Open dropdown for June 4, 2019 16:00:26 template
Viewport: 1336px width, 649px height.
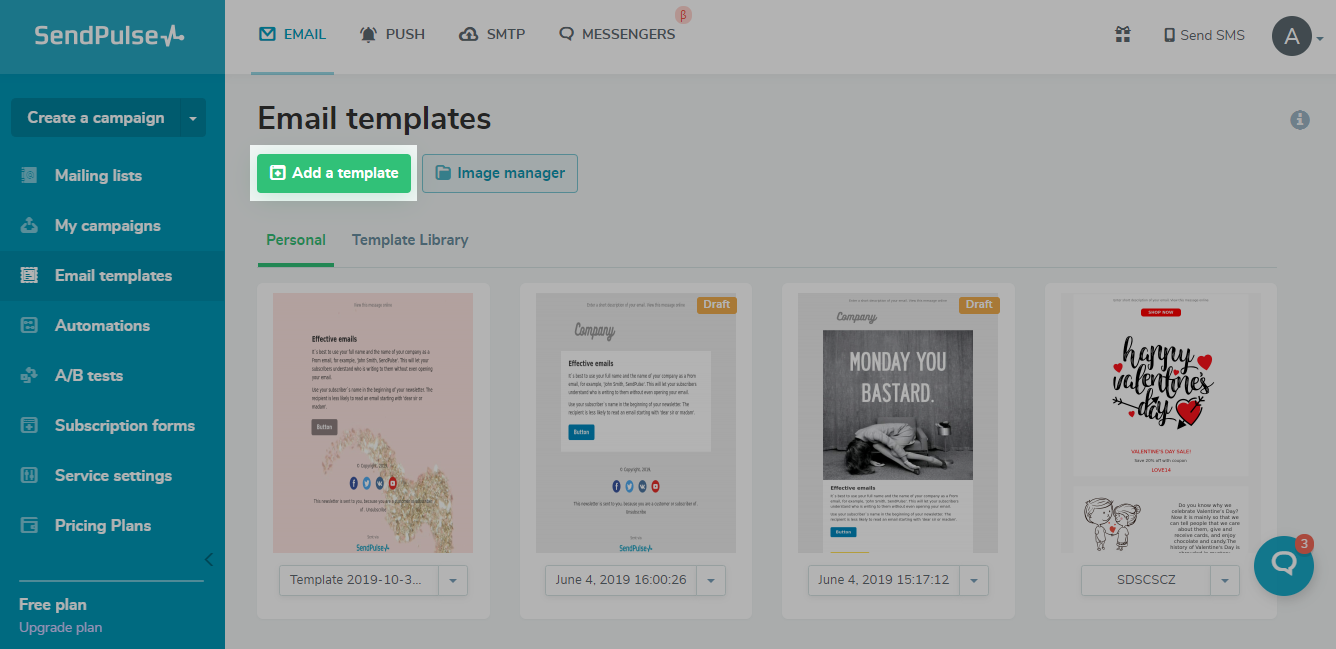pos(711,580)
